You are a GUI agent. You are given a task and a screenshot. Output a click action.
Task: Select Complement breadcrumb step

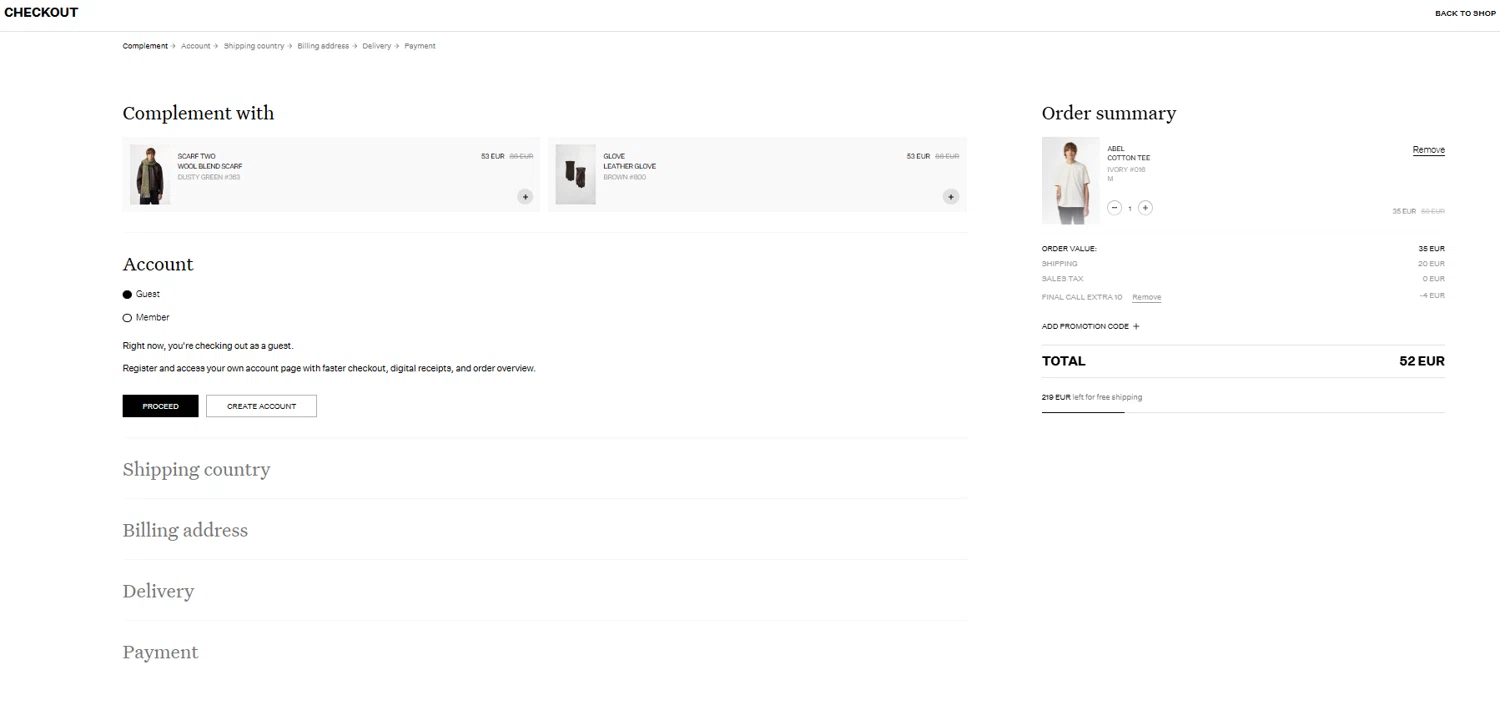(x=145, y=46)
